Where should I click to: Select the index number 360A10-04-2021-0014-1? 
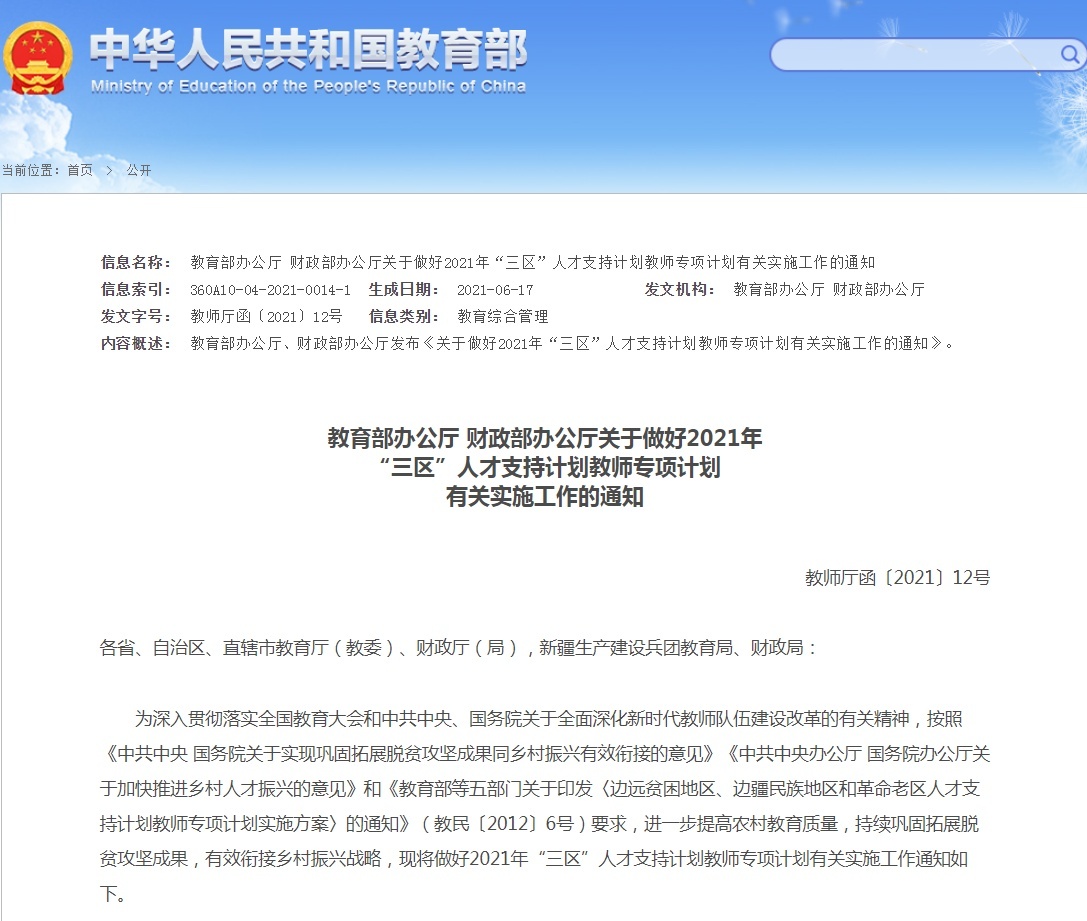(x=270, y=290)
